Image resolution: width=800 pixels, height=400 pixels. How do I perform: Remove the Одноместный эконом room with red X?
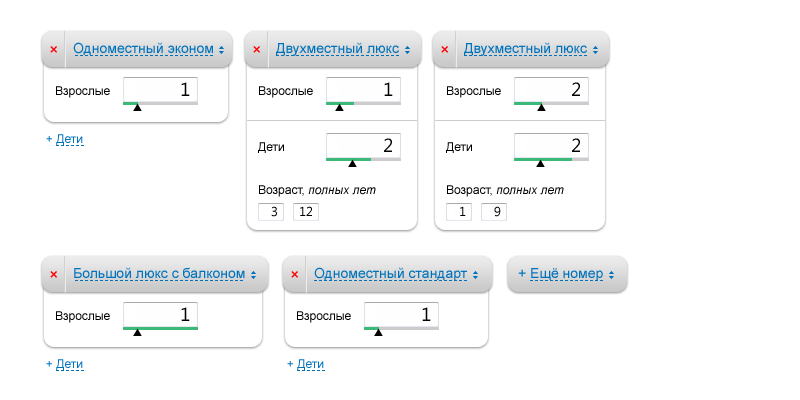(x=54, y=49)
